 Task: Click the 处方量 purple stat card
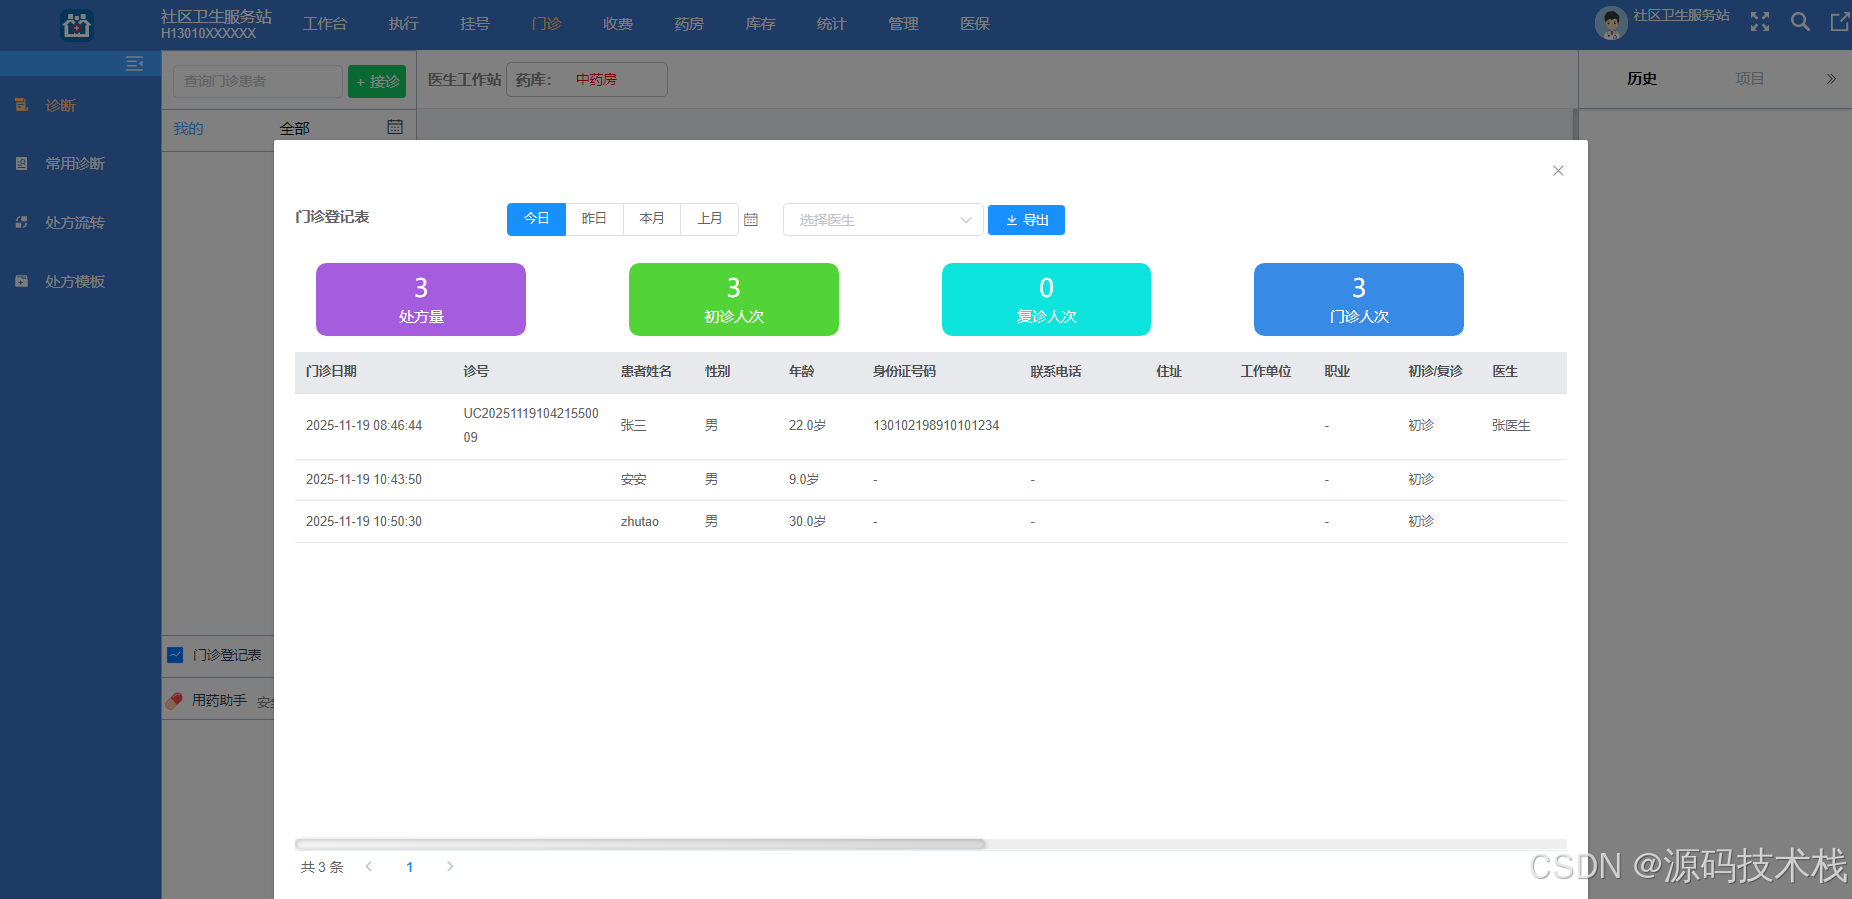point(421,299)
